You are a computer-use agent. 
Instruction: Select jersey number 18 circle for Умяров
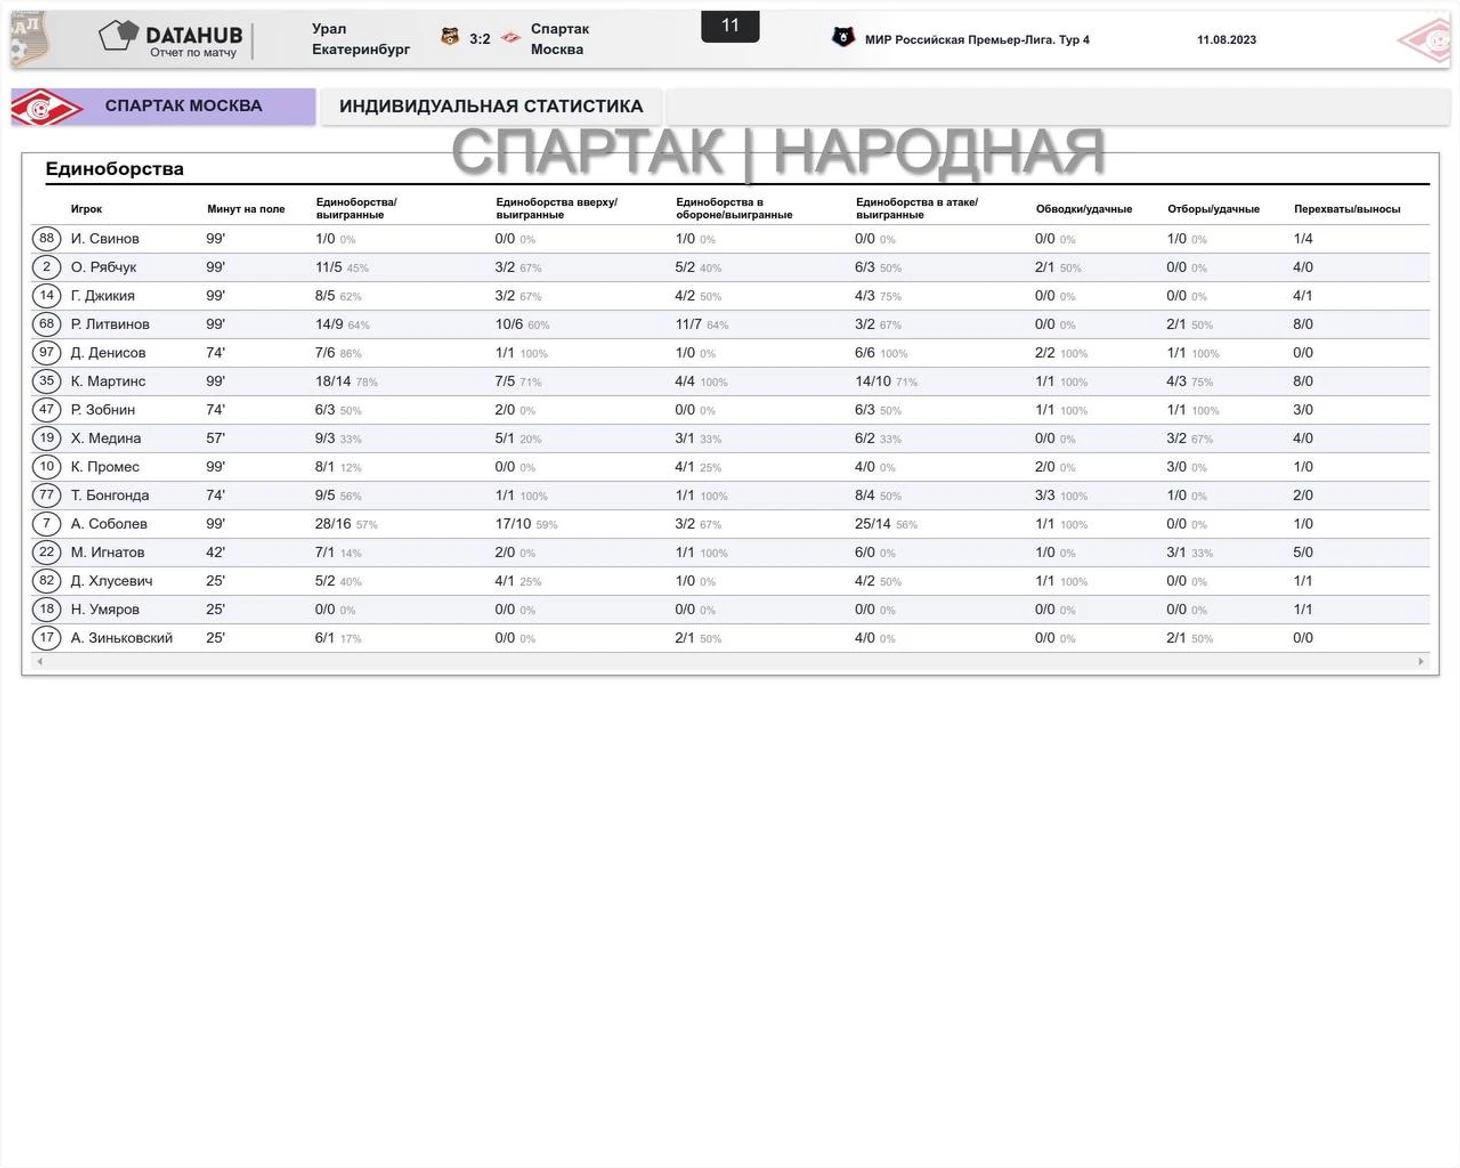47,609
